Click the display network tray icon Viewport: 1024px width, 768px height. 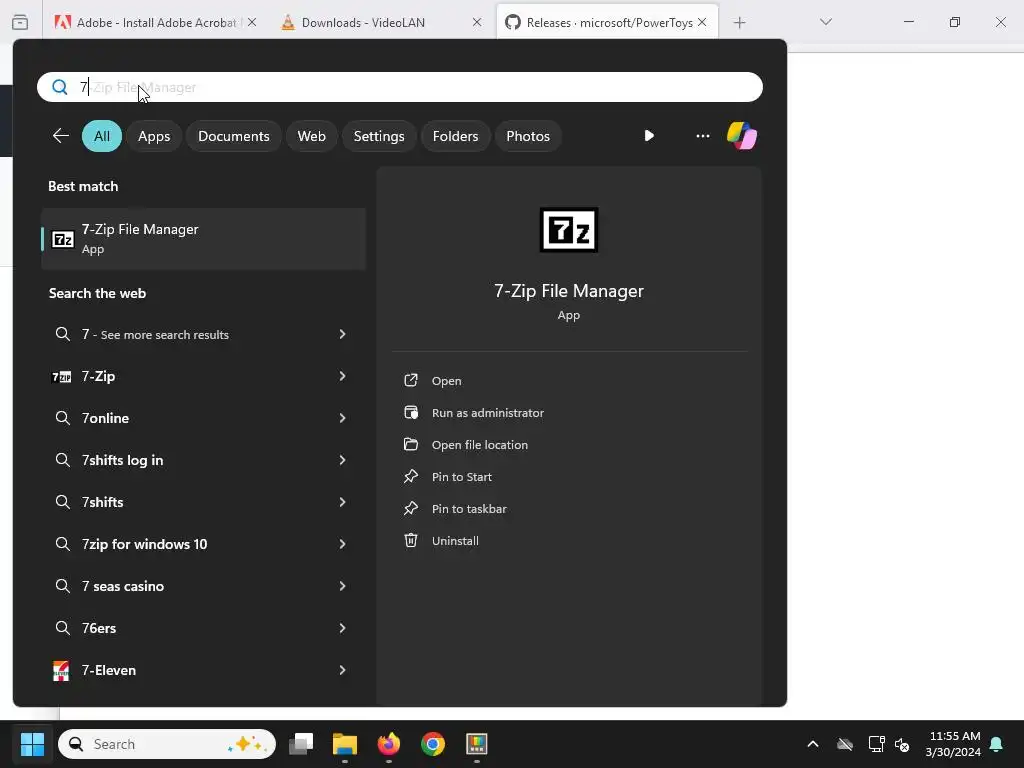point(876,744)
